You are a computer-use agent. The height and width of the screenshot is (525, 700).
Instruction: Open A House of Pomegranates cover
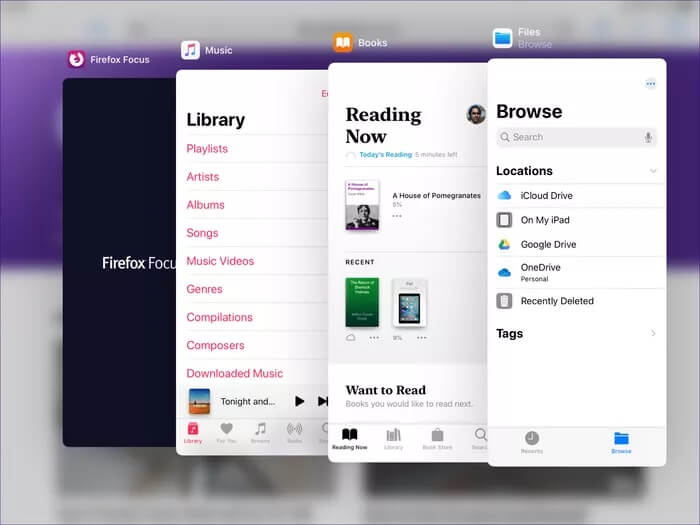click(x=362, y=205)
